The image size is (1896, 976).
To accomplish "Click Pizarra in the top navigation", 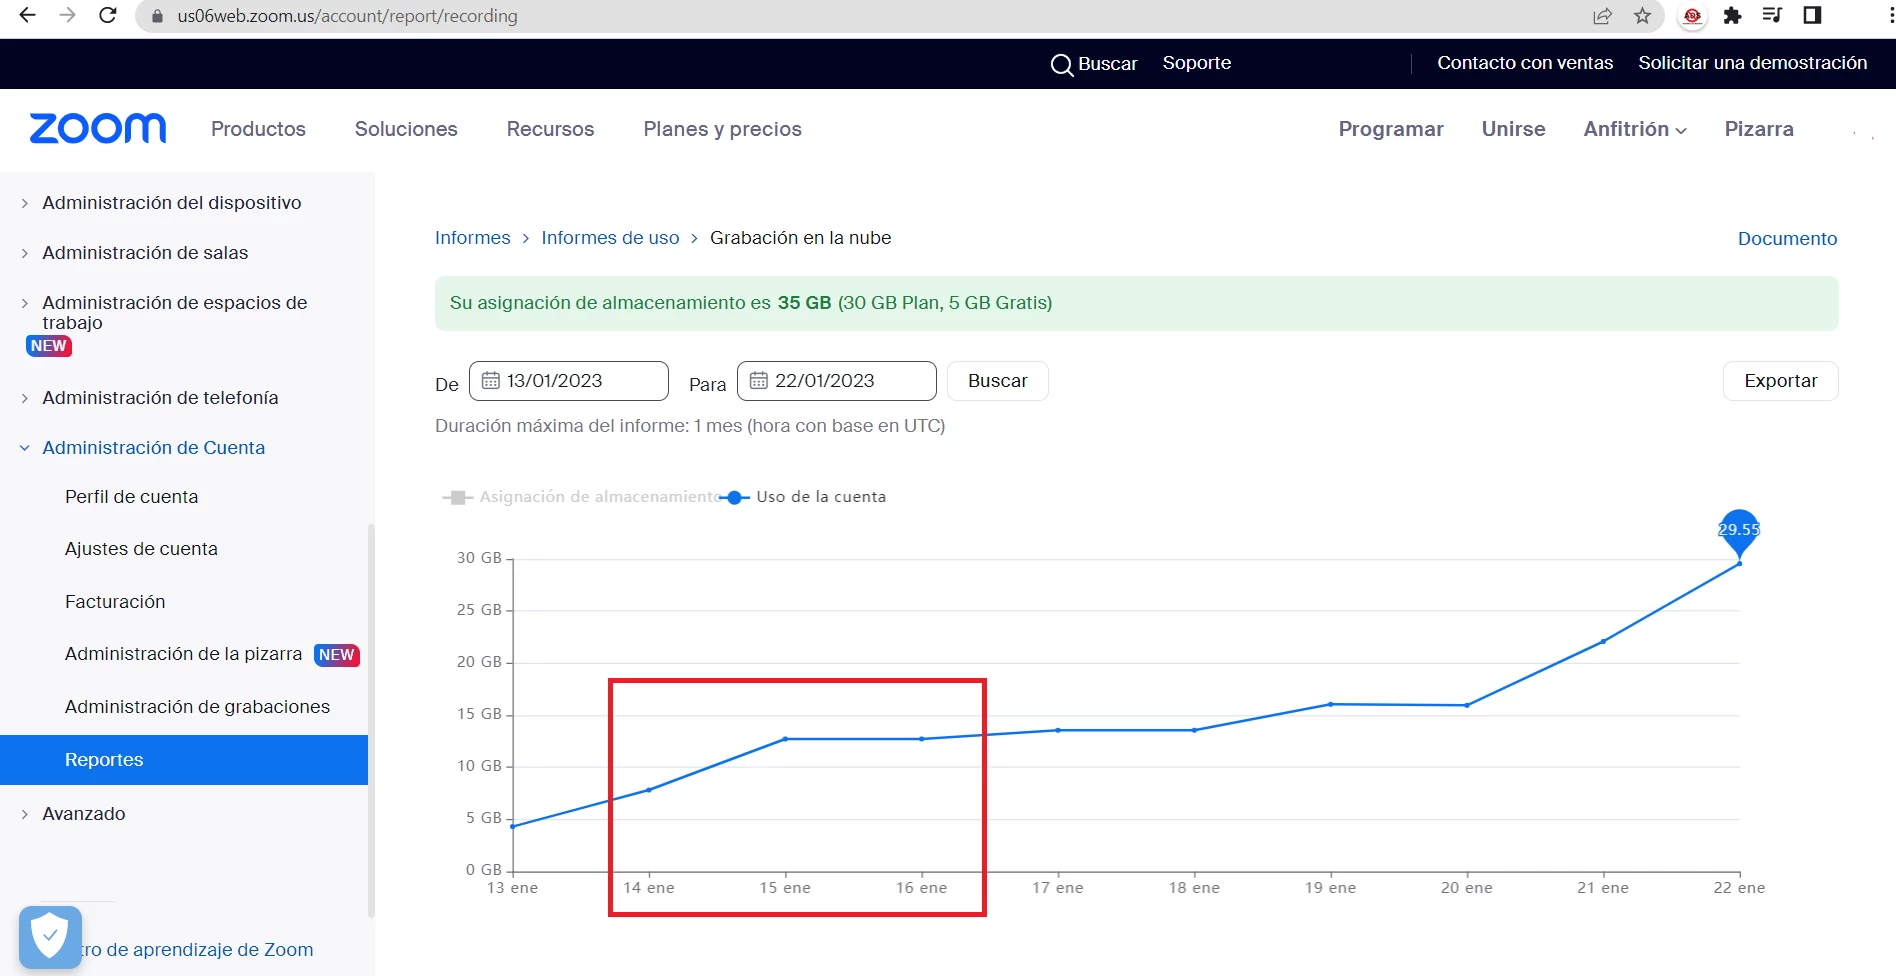I will (x=1759, y=129).
